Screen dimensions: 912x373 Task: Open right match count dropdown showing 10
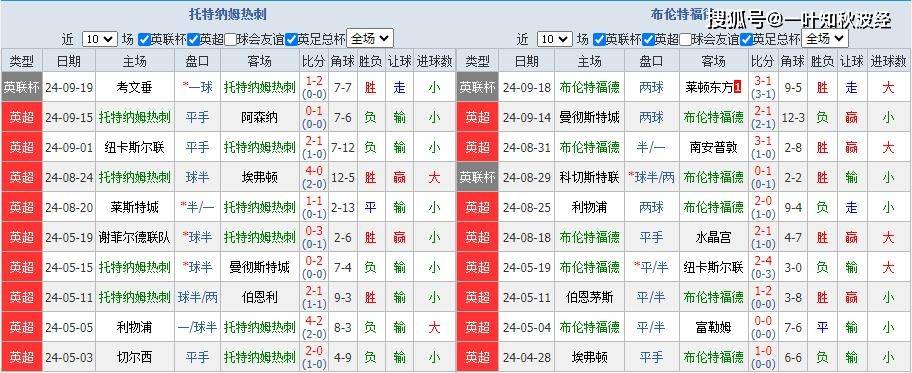click(554, 40)
